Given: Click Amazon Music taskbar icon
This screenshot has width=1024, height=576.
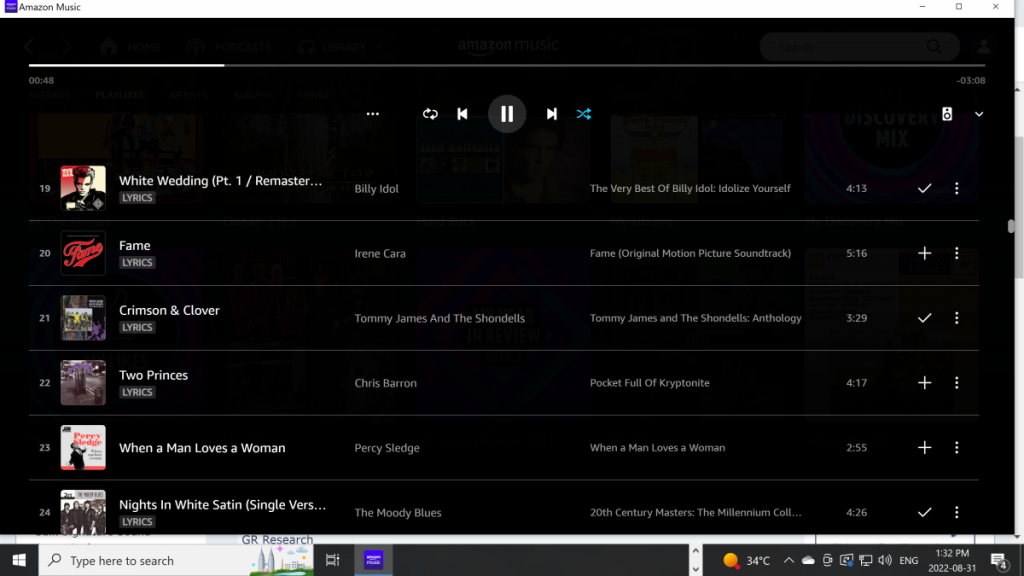Looking at the screenshot, I should click(374, 560).
